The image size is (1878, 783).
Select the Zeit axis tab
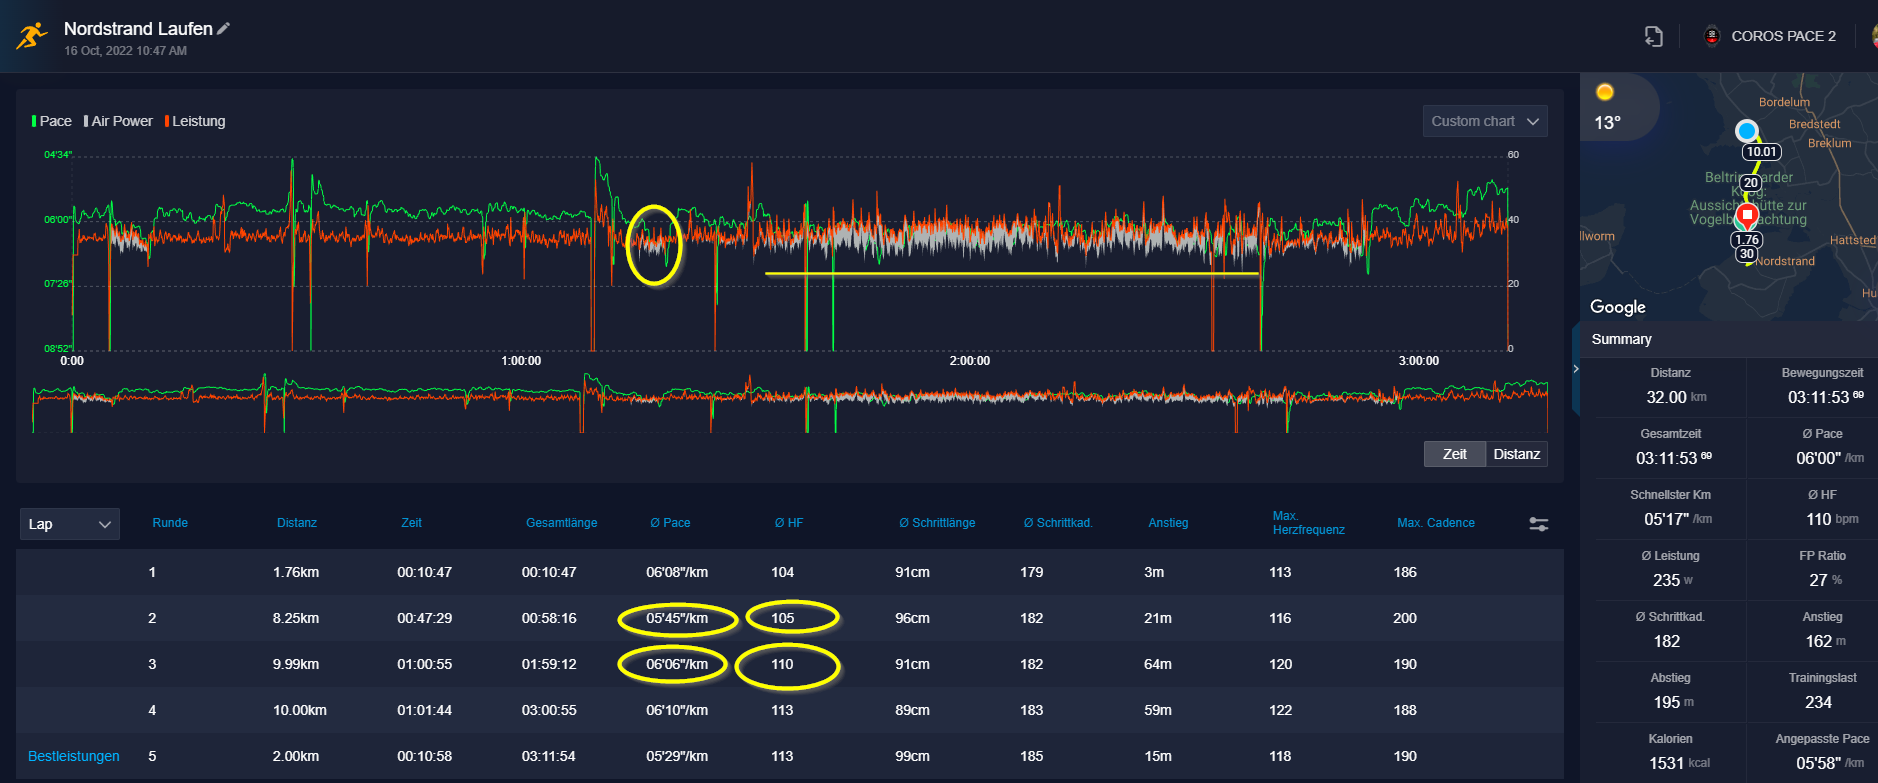(x=1454, y=454)
